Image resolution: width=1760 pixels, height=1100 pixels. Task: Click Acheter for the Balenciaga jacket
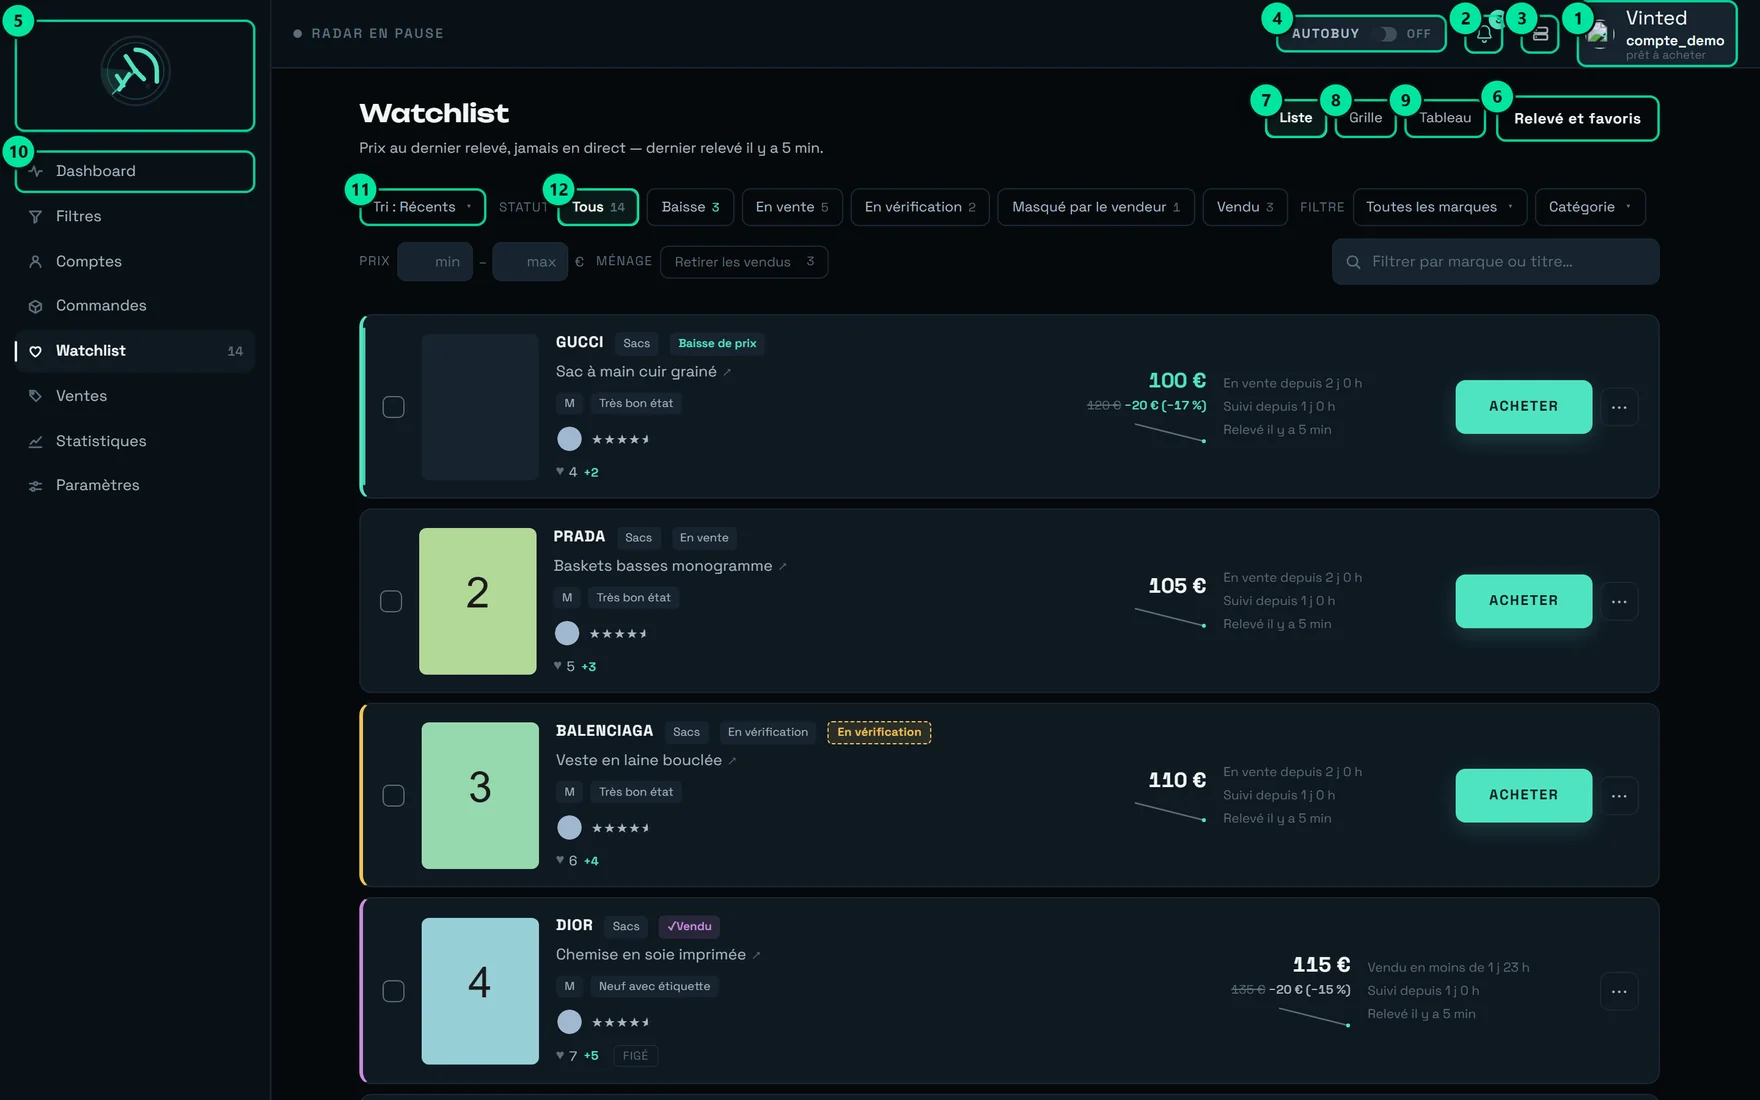coord(1523,796)
